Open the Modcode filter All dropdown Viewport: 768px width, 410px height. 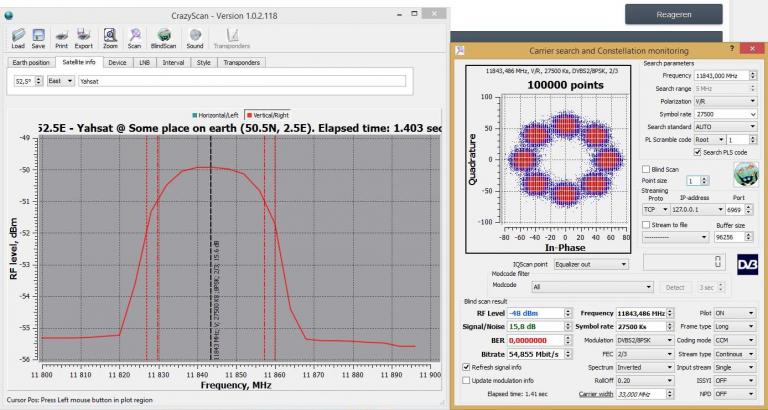coord(593,288)
